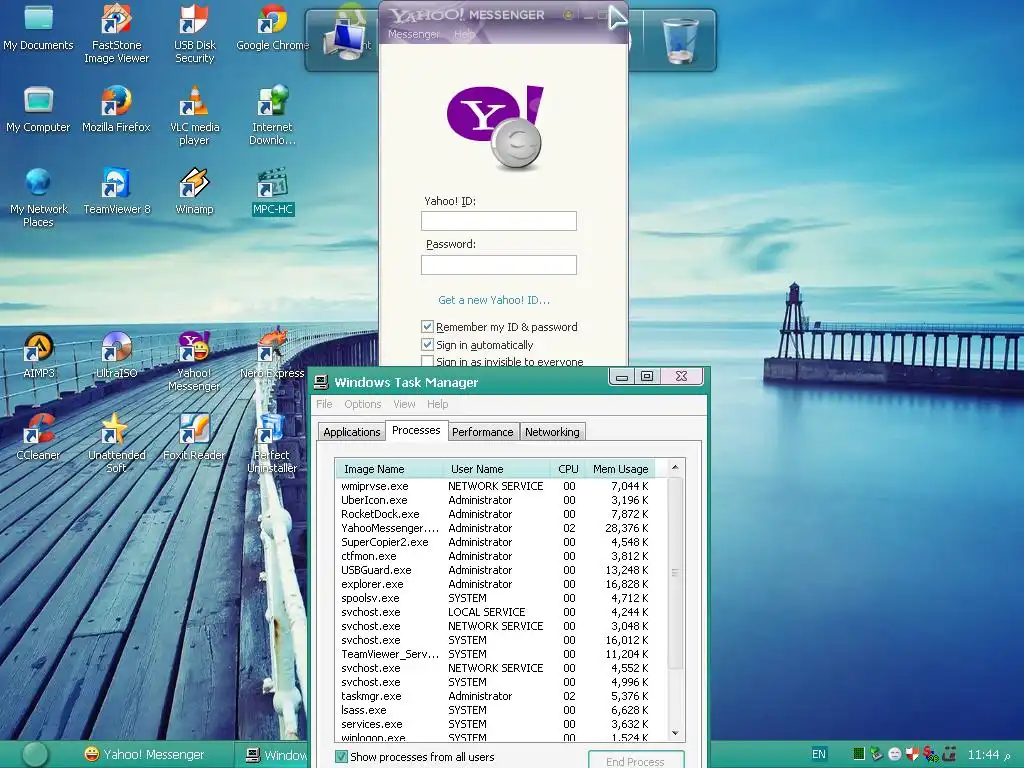This screenshot has height=768, width=1024.
Task: Open Task Manager's File menu
Action: point(324,404)
